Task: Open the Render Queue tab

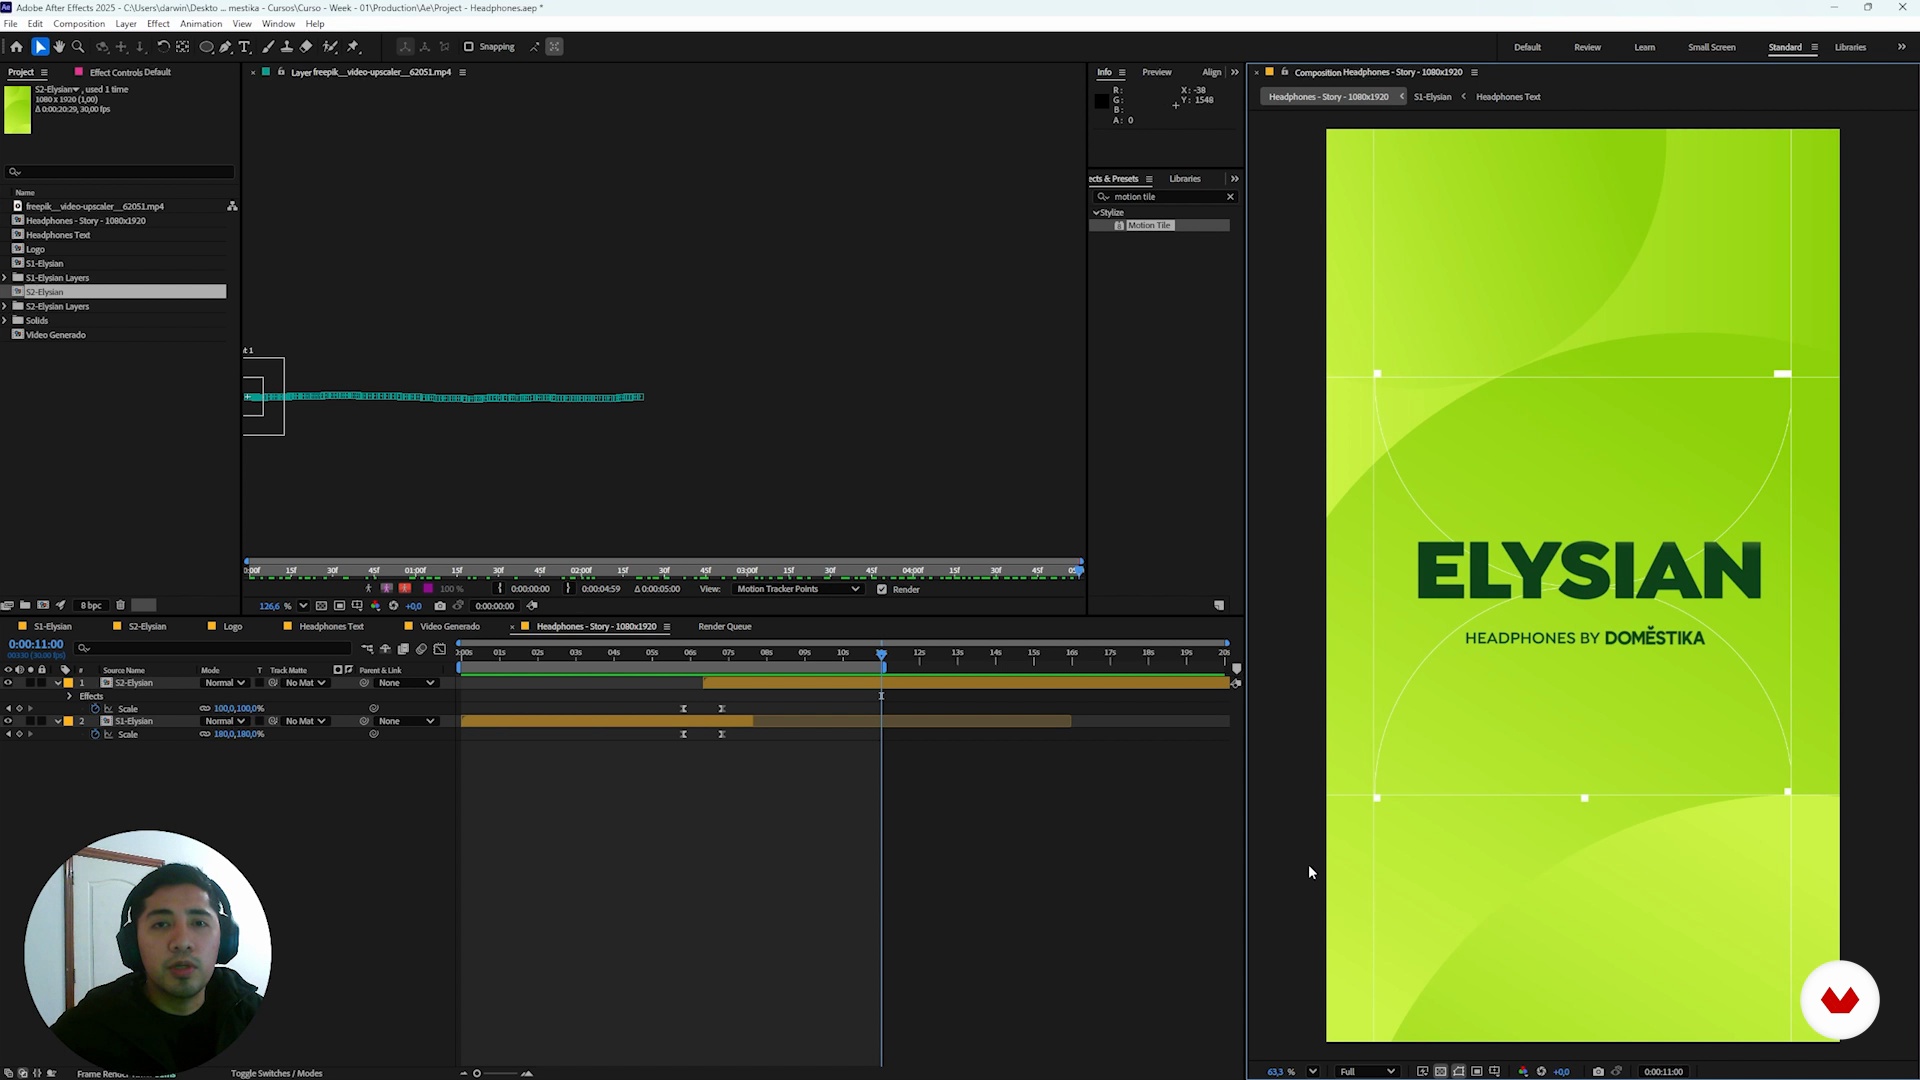Action: coord(724,627)
